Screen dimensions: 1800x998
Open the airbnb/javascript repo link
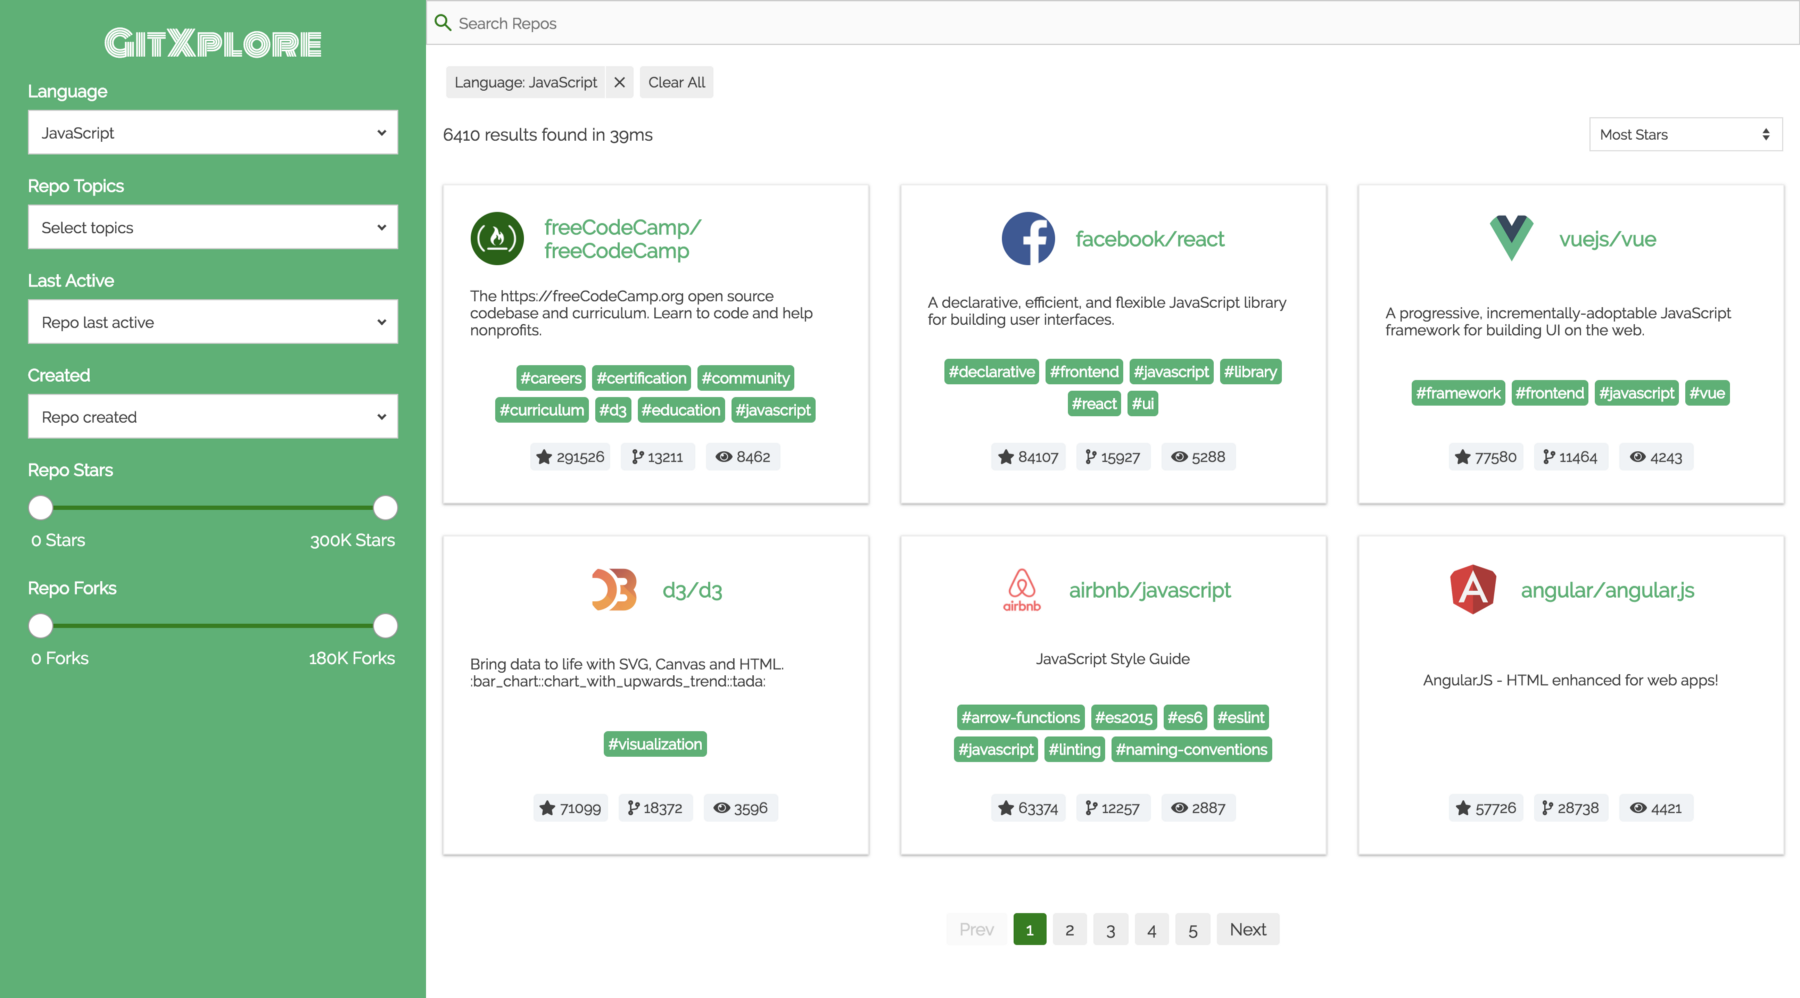(1149, 590)
